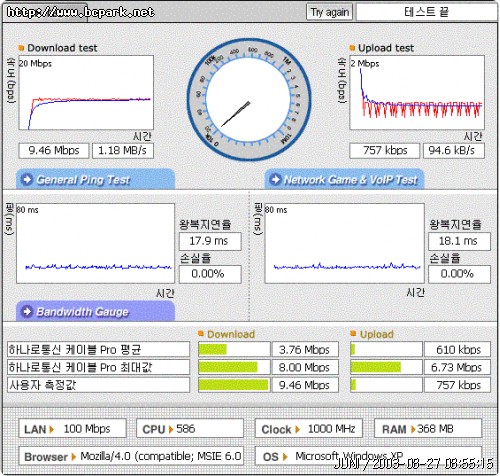Click the arrow icon in General Ping Test
500x476 pixels.
click(27, 179)
